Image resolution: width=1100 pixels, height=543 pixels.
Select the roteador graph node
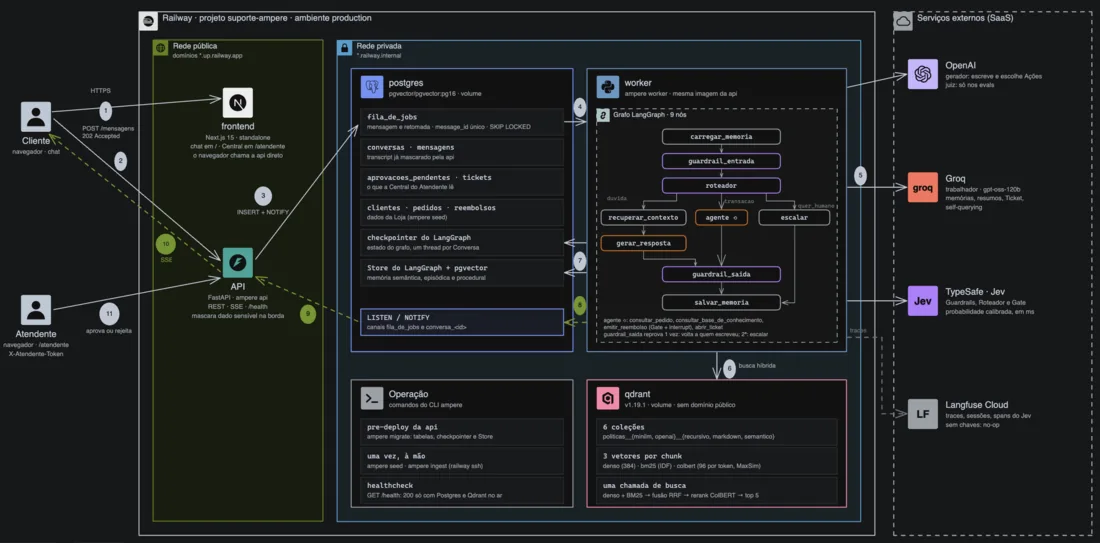721,186
